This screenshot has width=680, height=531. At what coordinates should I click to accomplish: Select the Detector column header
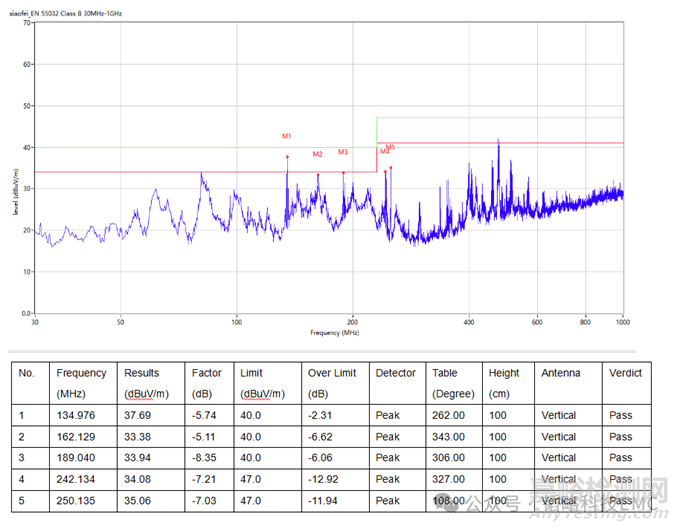click(x=395, y=373)
